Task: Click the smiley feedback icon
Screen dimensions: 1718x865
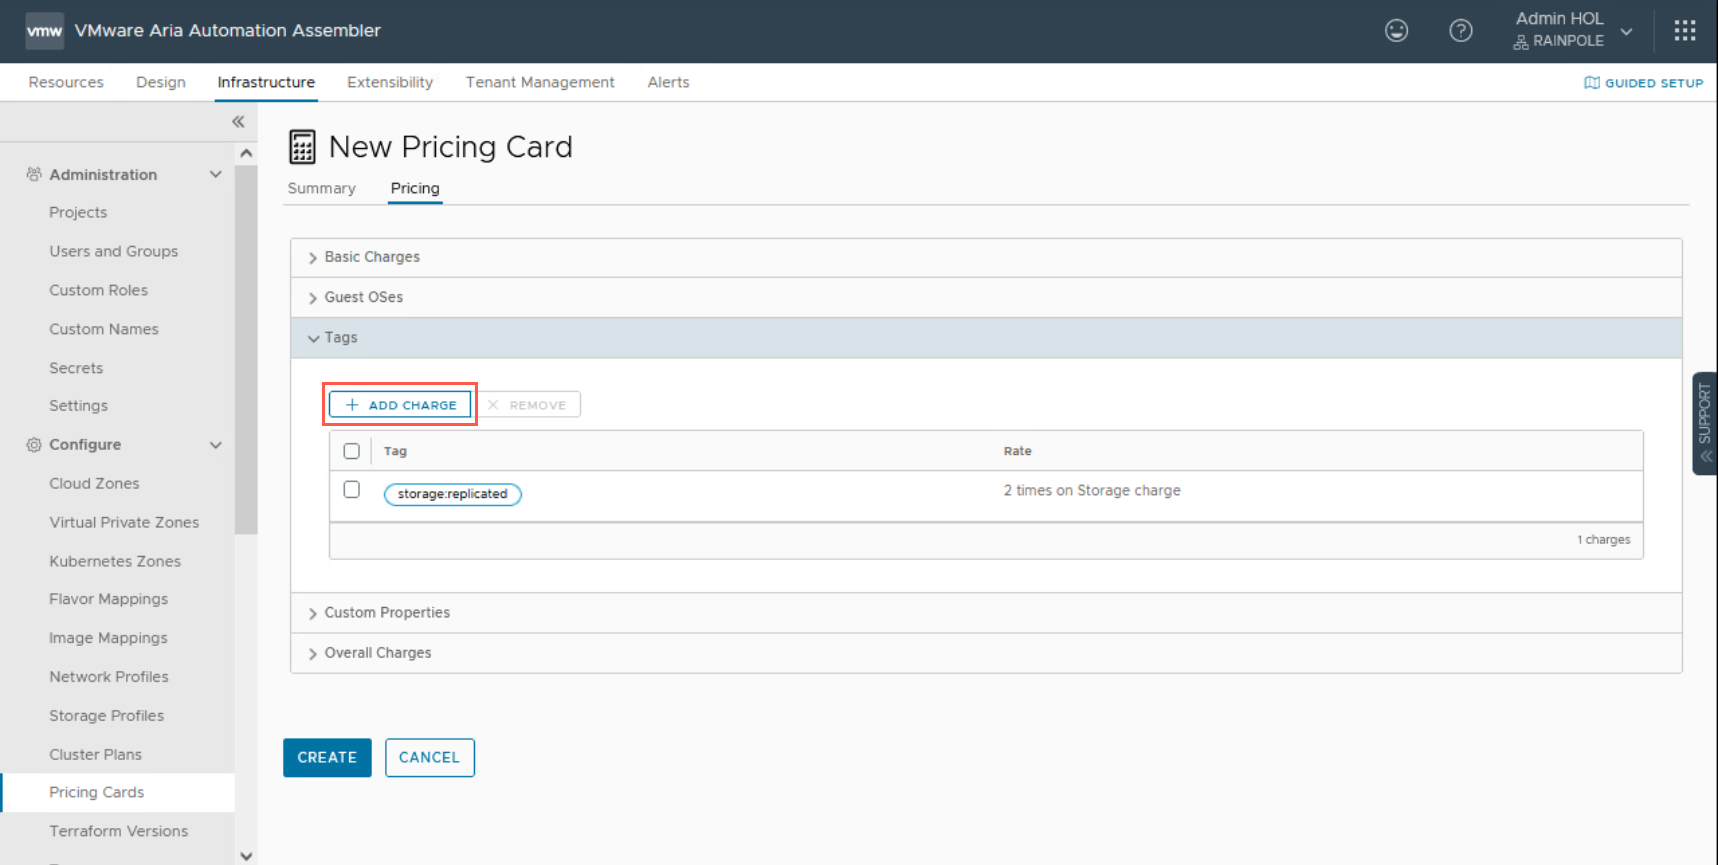Action: pos(1396,31)
